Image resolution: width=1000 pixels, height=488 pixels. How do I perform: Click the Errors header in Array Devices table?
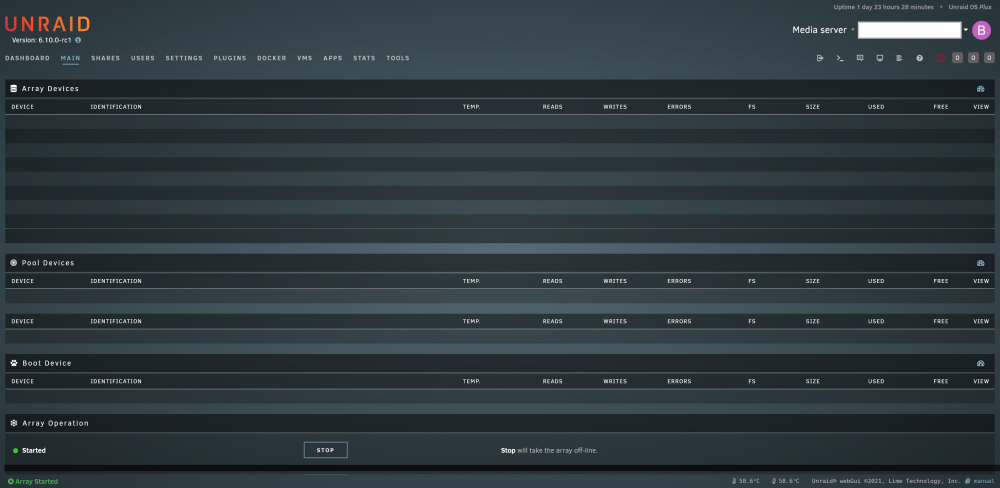679,107
